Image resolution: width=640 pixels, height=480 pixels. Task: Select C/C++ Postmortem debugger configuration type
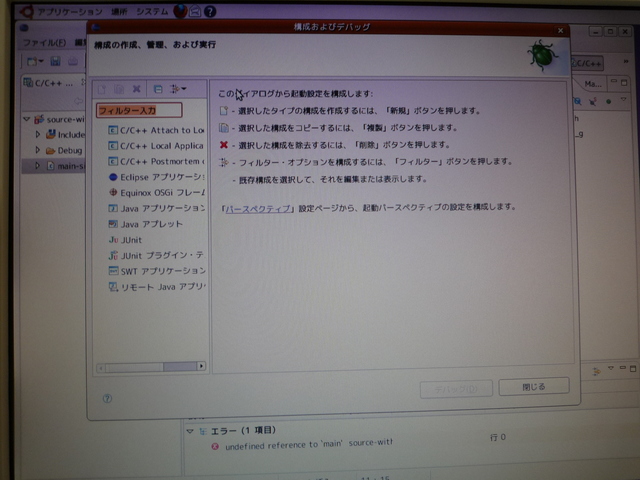(157, 162)
